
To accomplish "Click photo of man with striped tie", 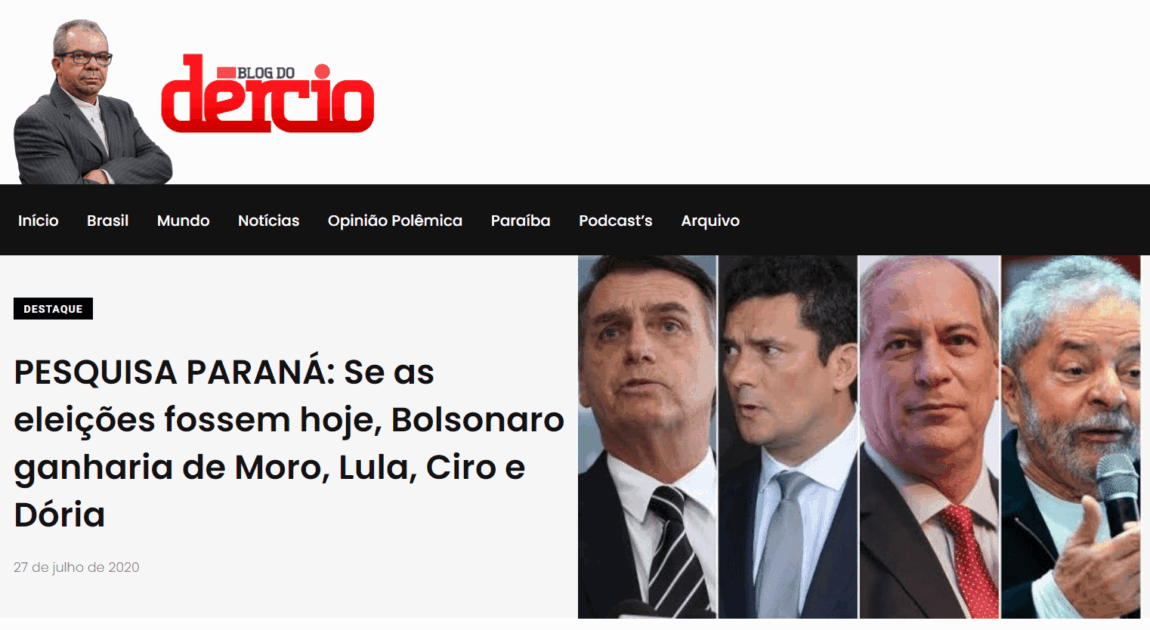I will tap(647, 436).
